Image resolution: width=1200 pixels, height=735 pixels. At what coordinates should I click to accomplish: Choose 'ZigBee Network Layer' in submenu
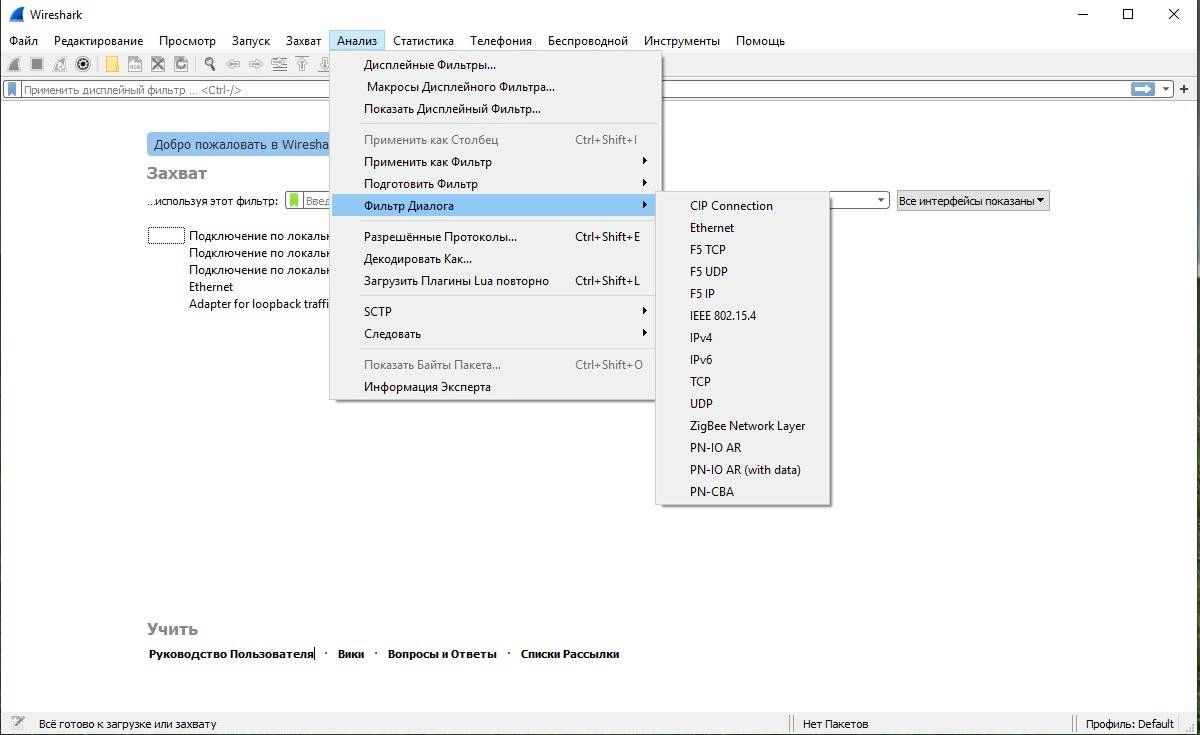[x=742, y=425]
